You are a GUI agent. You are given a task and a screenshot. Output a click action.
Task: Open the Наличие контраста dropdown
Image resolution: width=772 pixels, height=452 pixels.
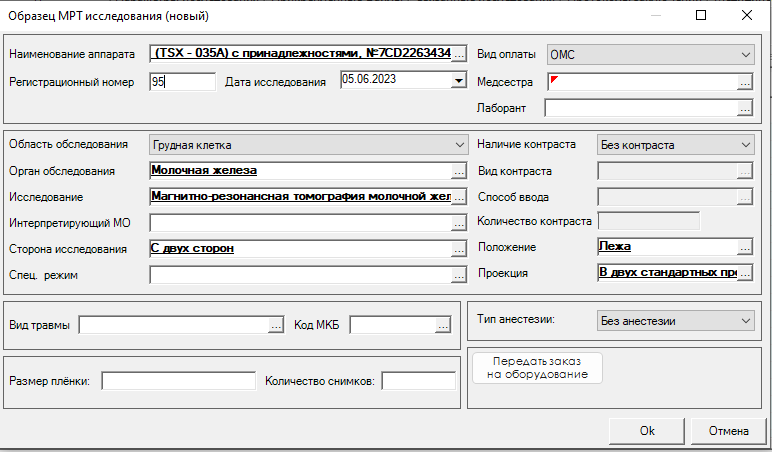pyautogui.click(x=745, y=145)
